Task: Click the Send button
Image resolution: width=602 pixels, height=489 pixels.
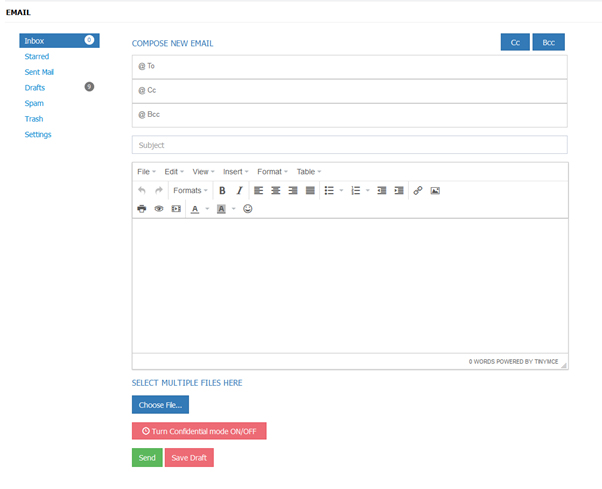Action: pyautogui.click(x=147, y=458)
